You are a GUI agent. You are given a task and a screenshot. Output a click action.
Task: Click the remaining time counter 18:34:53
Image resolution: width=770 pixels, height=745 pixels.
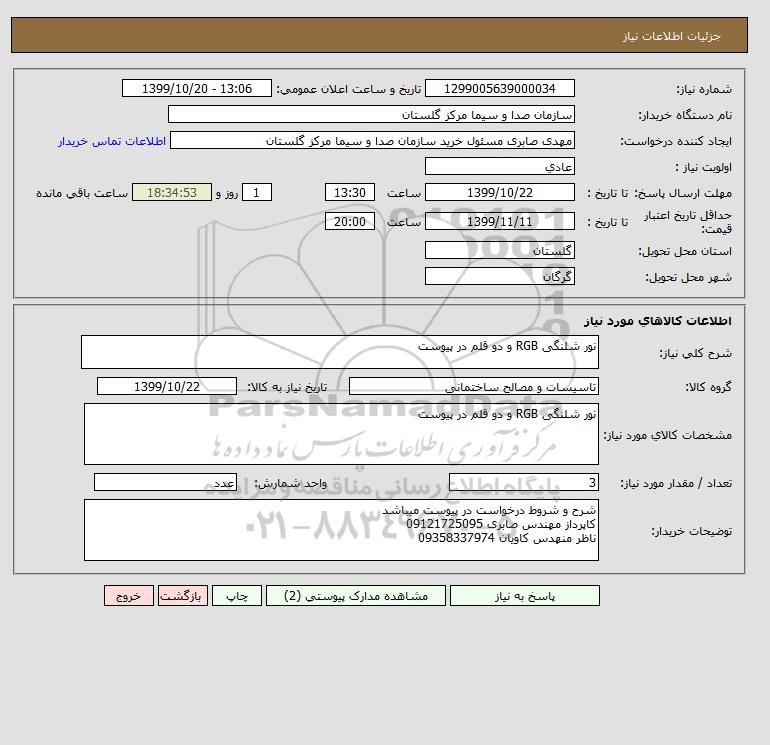pyautogui.click(x=172, y=193)
